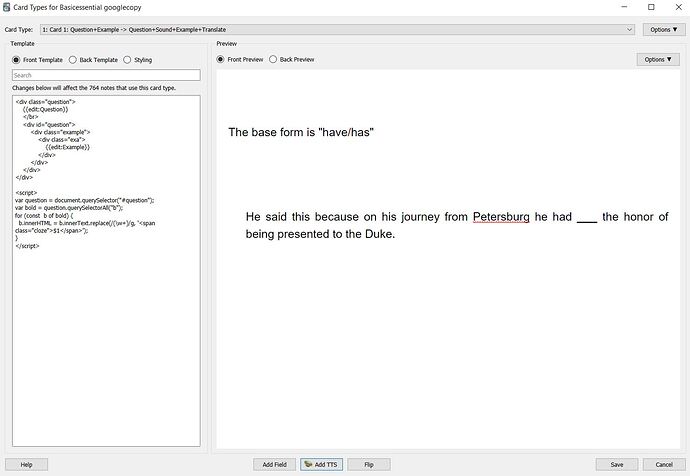Screen dimensions: 690x476
Task: Click the Anki app icon in title bar
Action: 7,7
